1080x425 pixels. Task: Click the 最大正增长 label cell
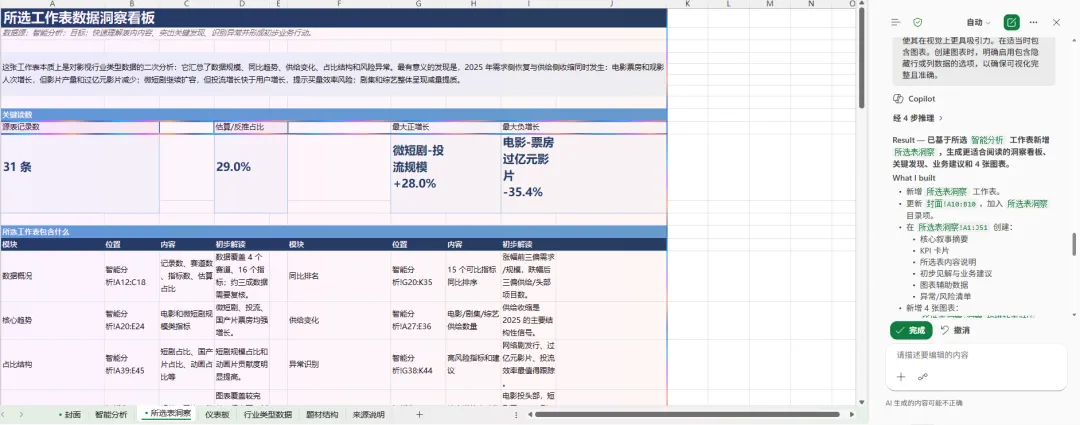click(x=446, y=127)
